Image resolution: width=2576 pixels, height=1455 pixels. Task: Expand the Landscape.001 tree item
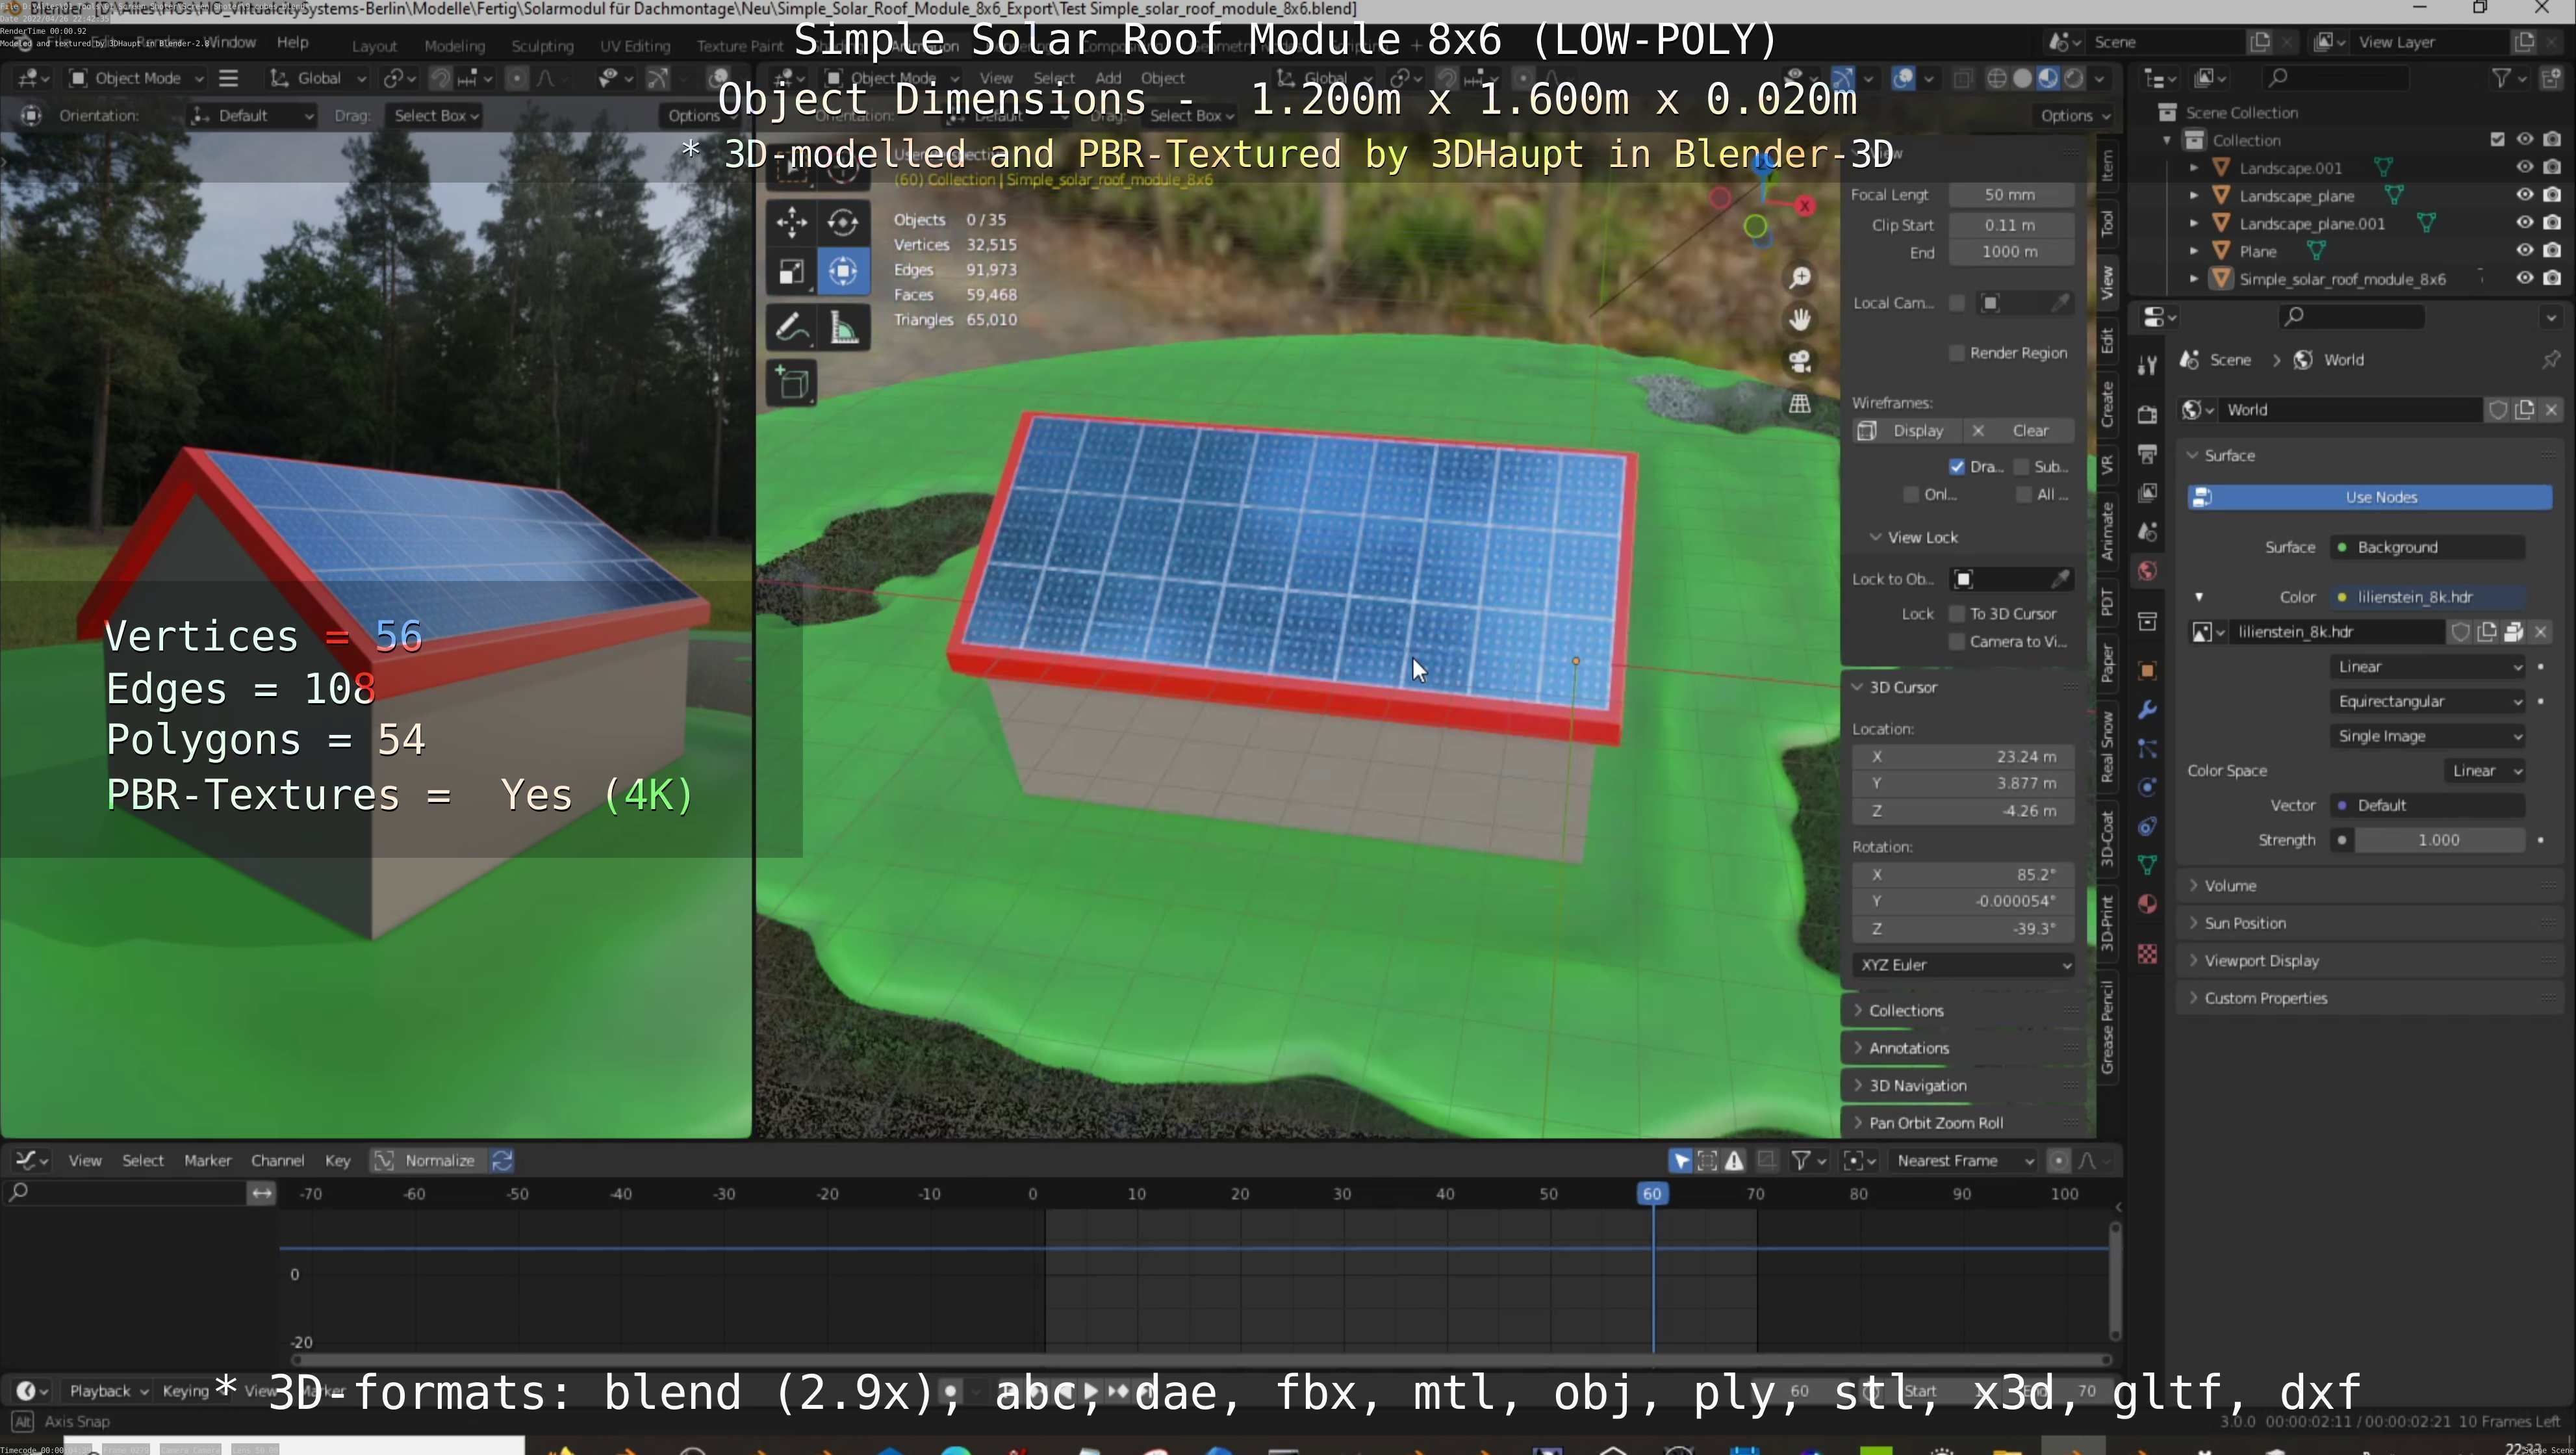[x=2194, y=168]
